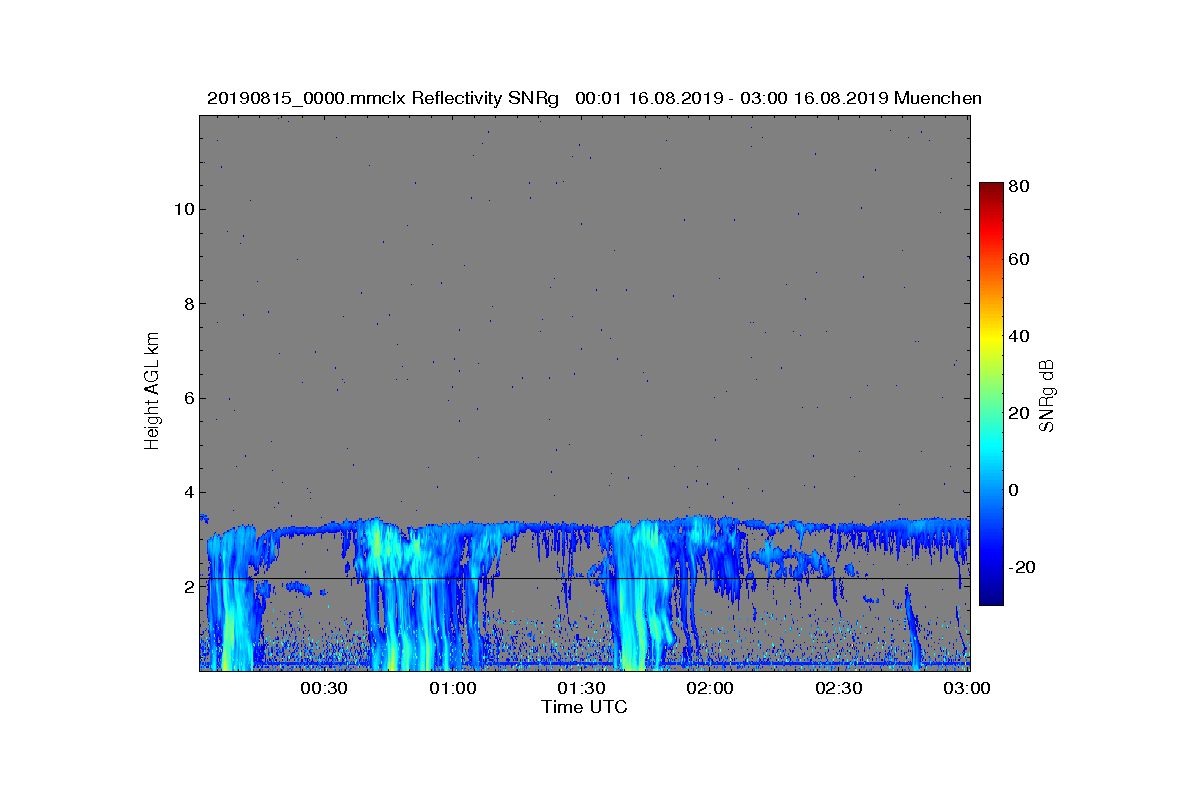Image resolution: width=1200 pixels, height=800 pixels.
Task: Click the time tick label '00:30'
Action: (323, 688)
